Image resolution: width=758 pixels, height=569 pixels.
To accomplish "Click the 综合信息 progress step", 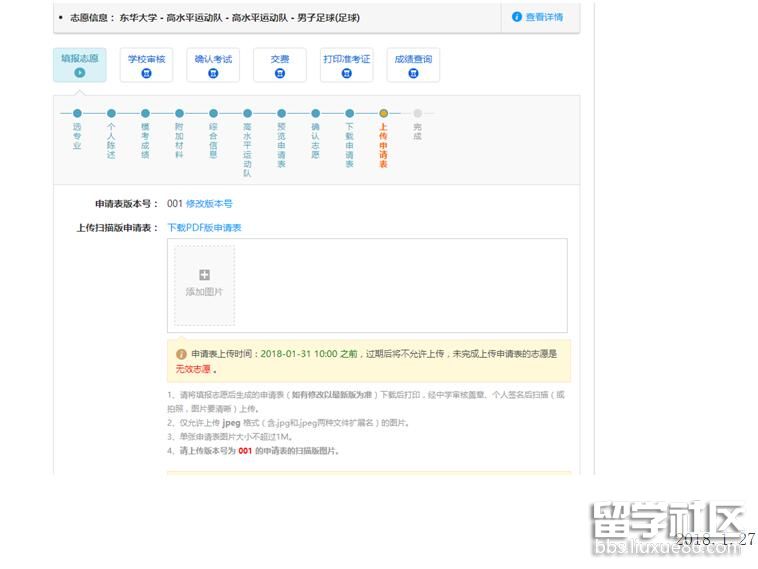I will click(213, 114).
